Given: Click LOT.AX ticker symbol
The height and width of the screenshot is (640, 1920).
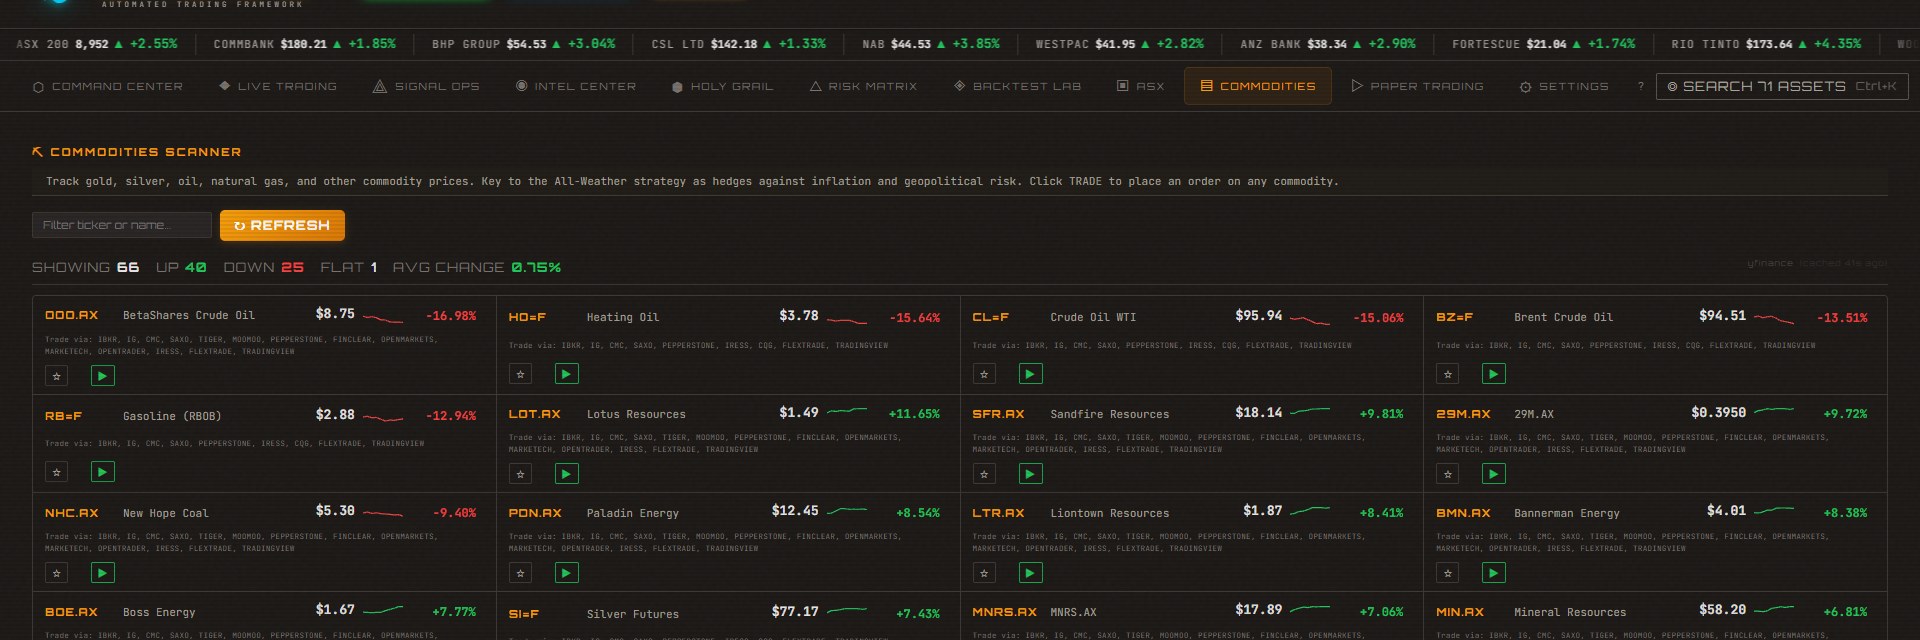Looking at the screenshot, I should pyautogui.click(x=534, y=414).
